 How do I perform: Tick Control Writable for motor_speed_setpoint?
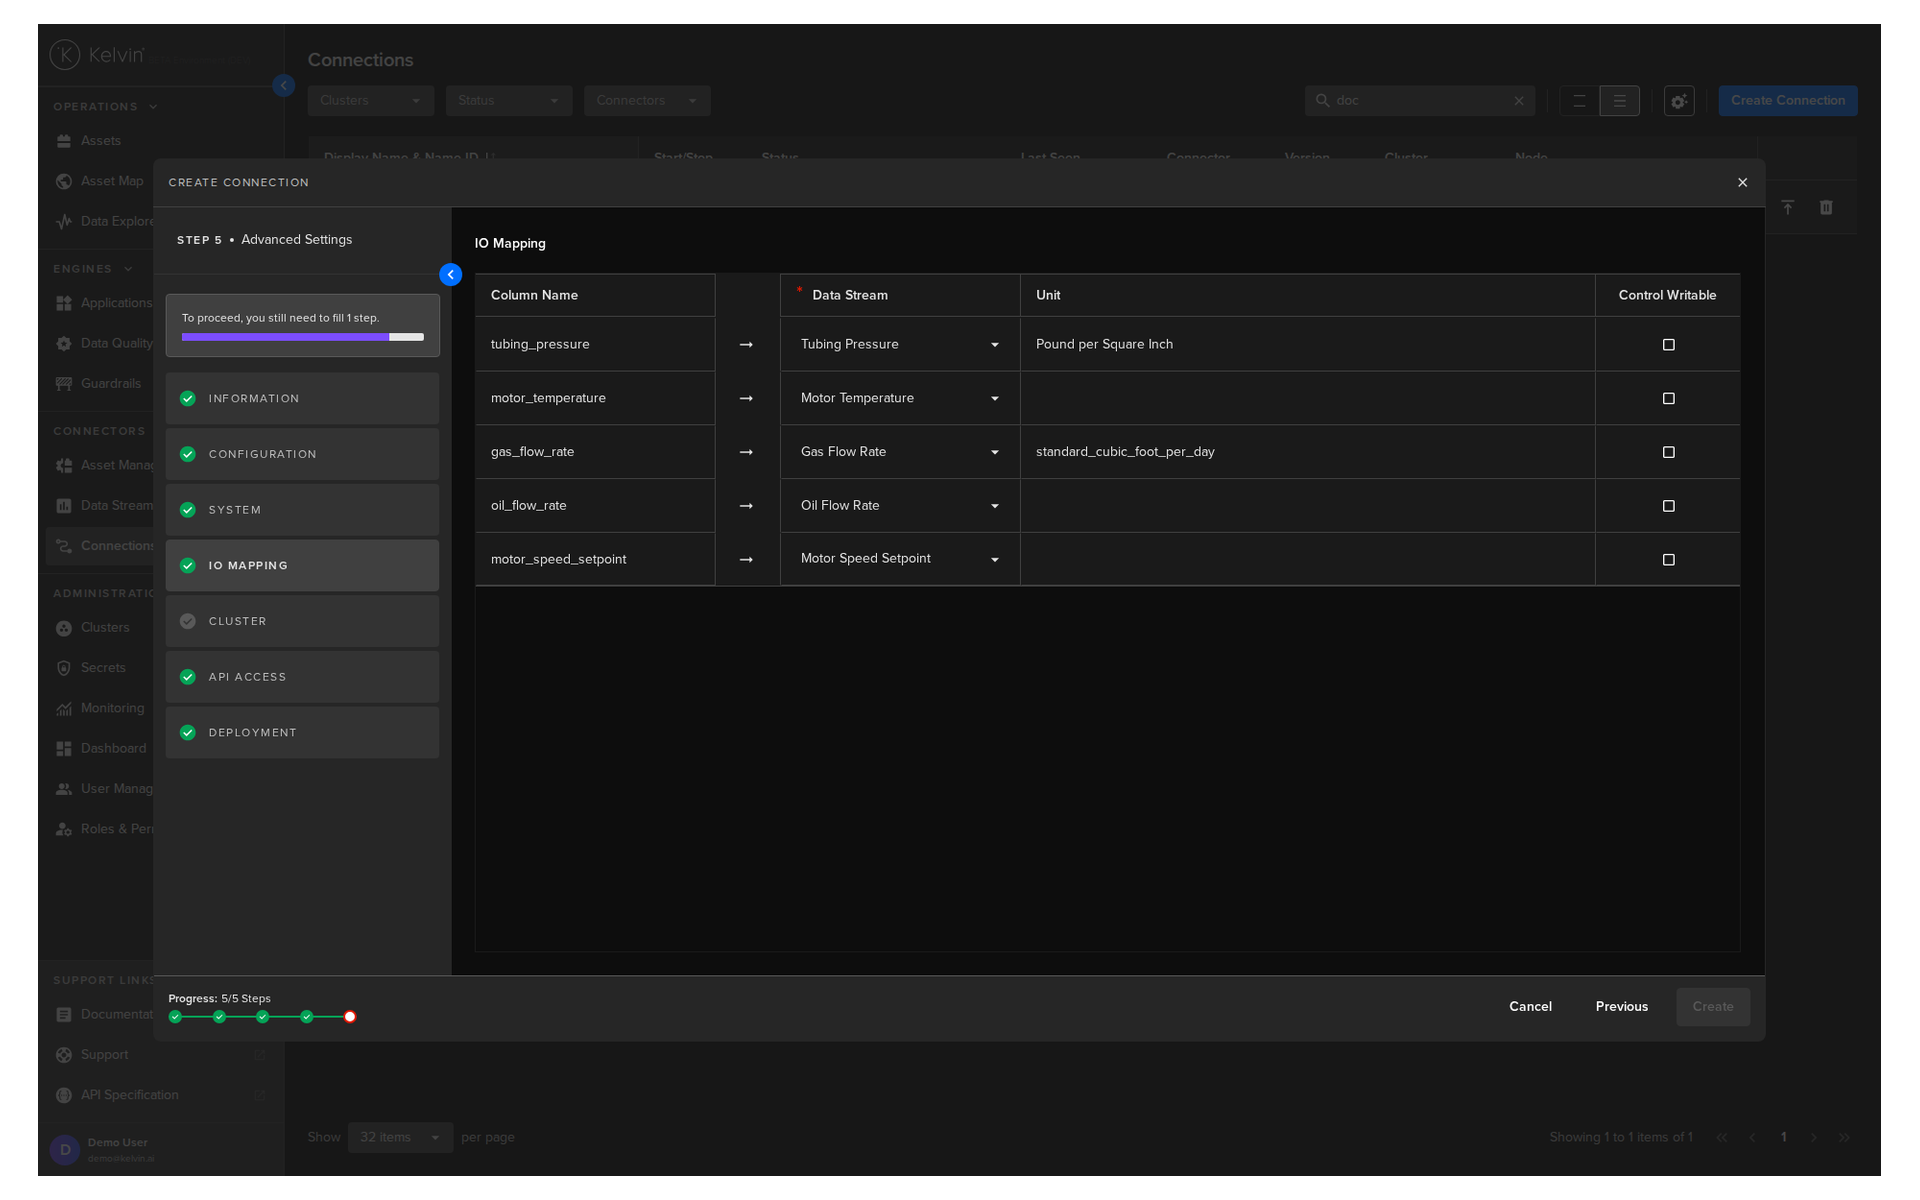(x=1668, y=560)
